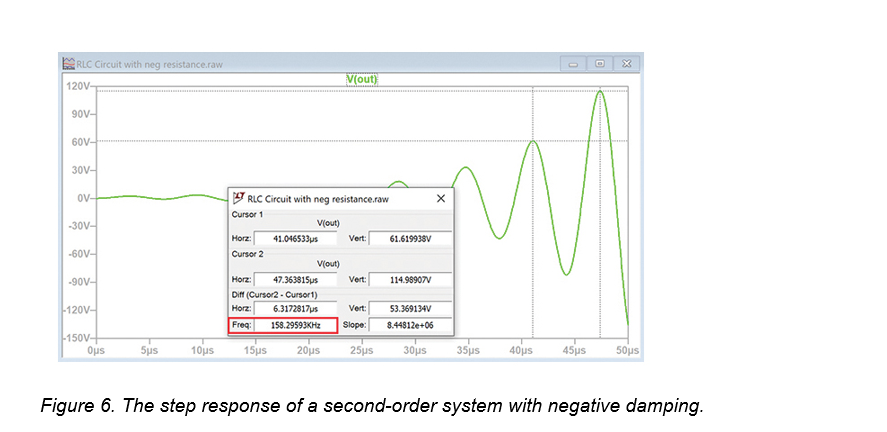Click the 25µs label on time axis
This screenshot has width=887, height=432.
point(361,351)
